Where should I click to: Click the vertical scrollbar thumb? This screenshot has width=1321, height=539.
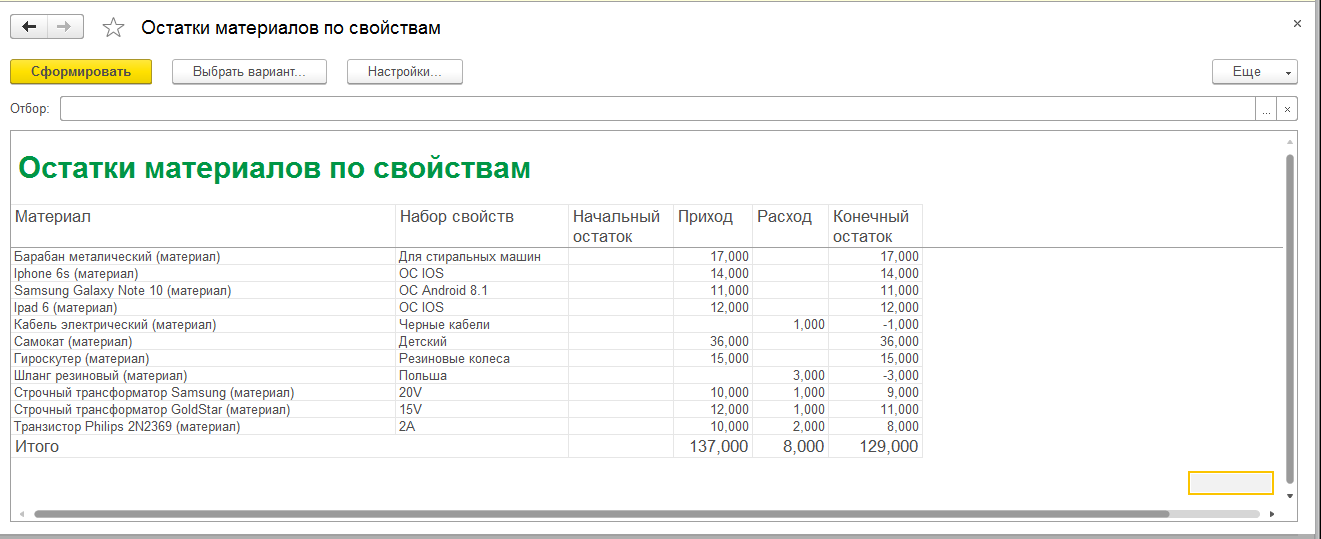pos(1290,320)
